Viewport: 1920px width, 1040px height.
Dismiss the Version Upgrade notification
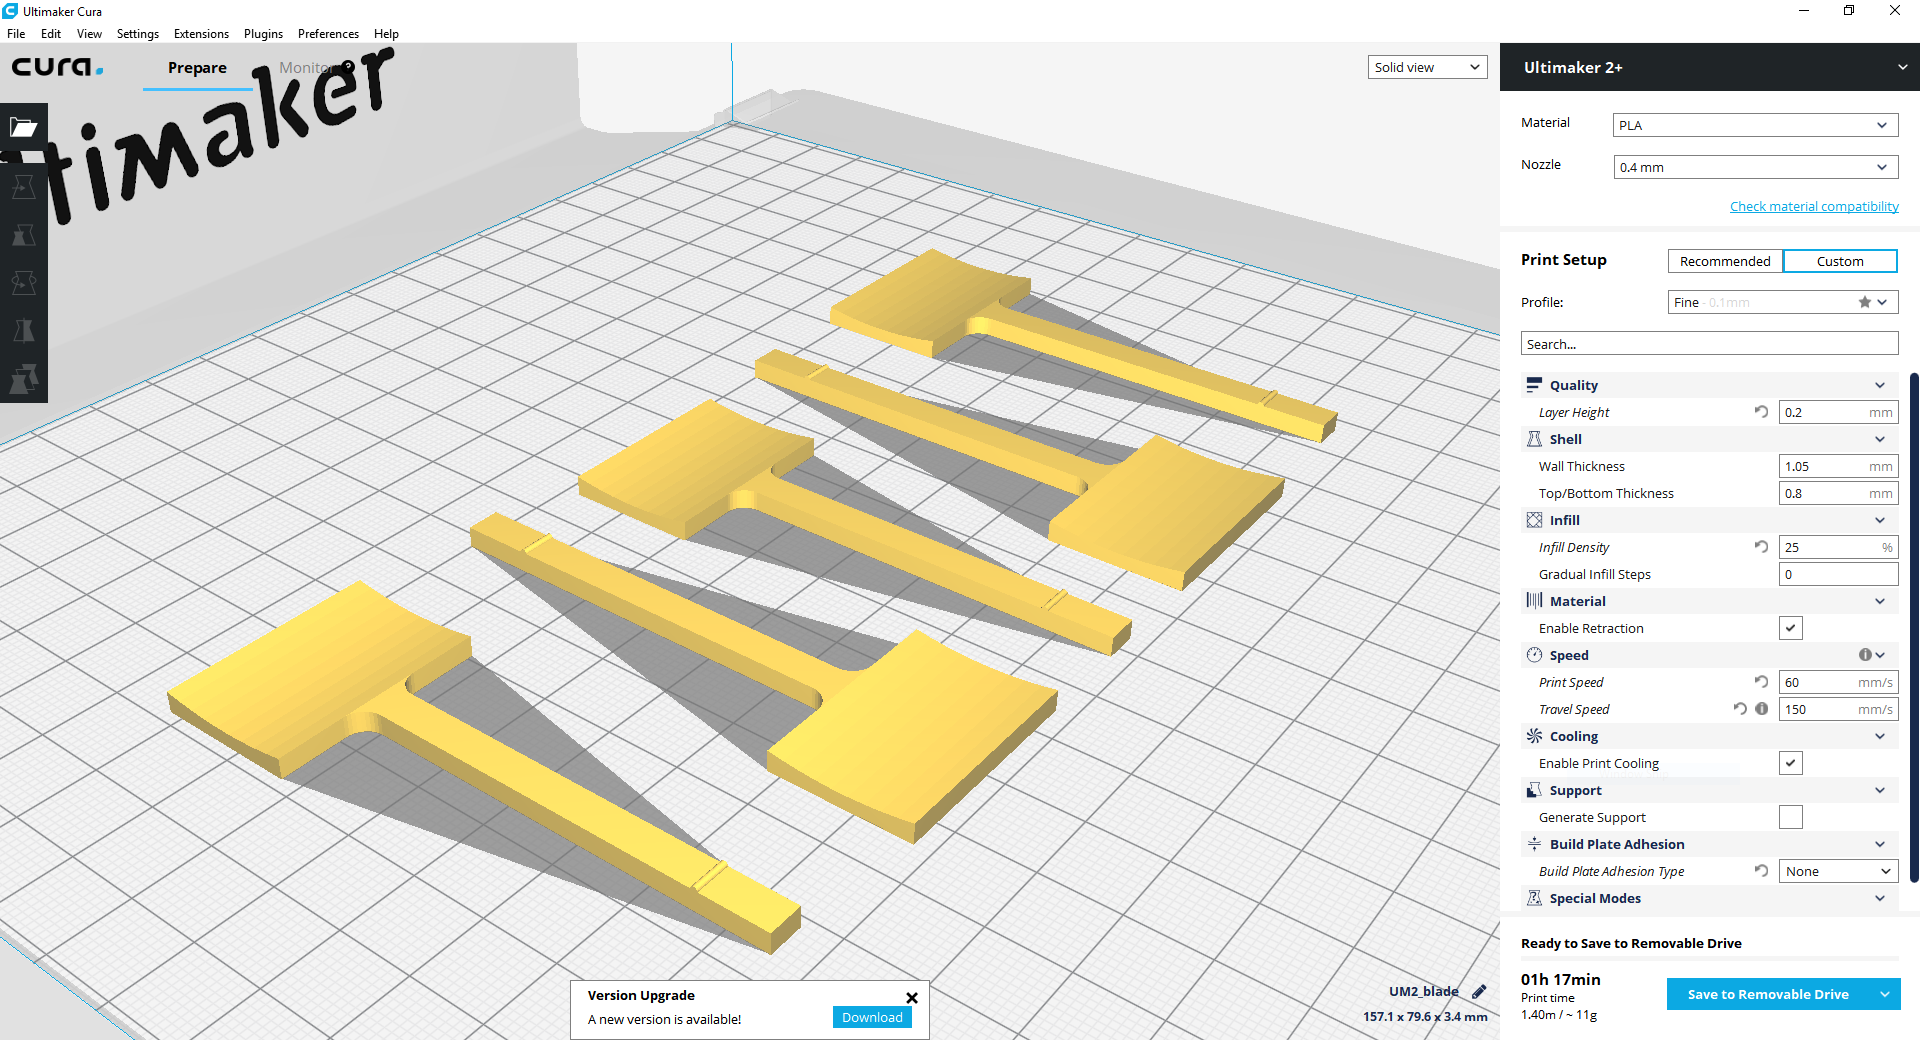912,997
